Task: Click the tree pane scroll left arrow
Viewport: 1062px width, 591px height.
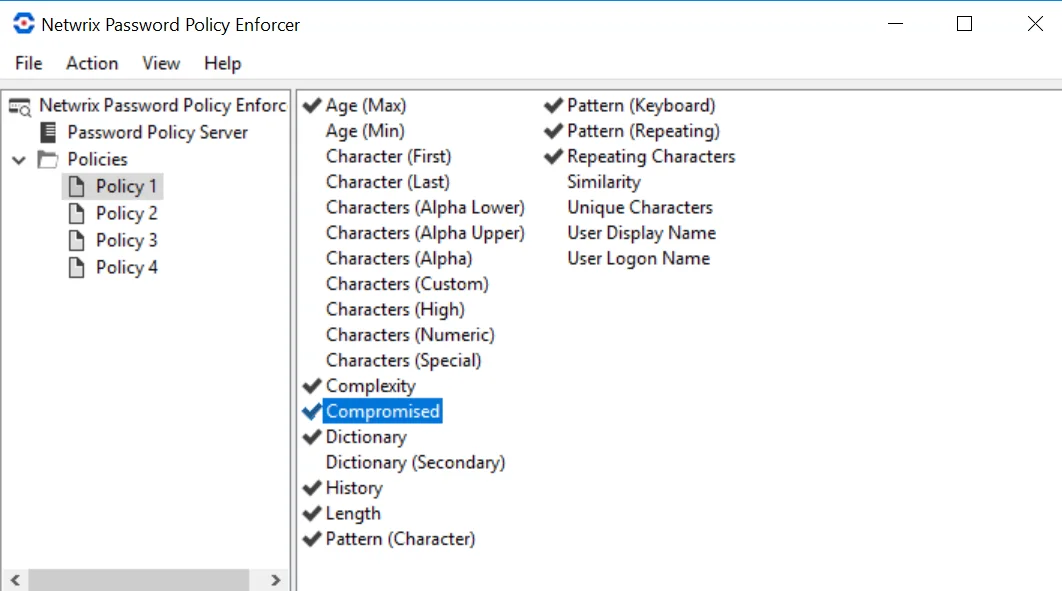Action: pyautogui.click(x=15, y=580)
